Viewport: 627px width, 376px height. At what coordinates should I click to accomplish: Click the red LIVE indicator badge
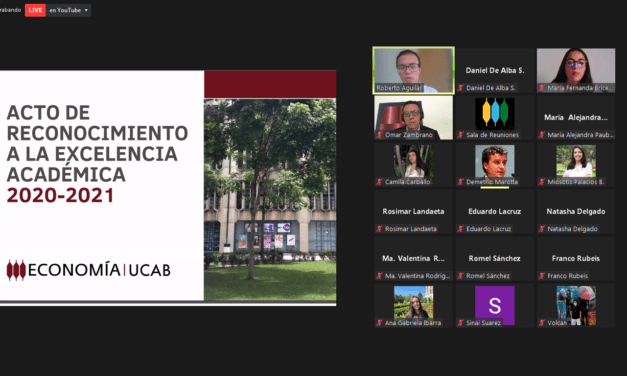(35, 10)
